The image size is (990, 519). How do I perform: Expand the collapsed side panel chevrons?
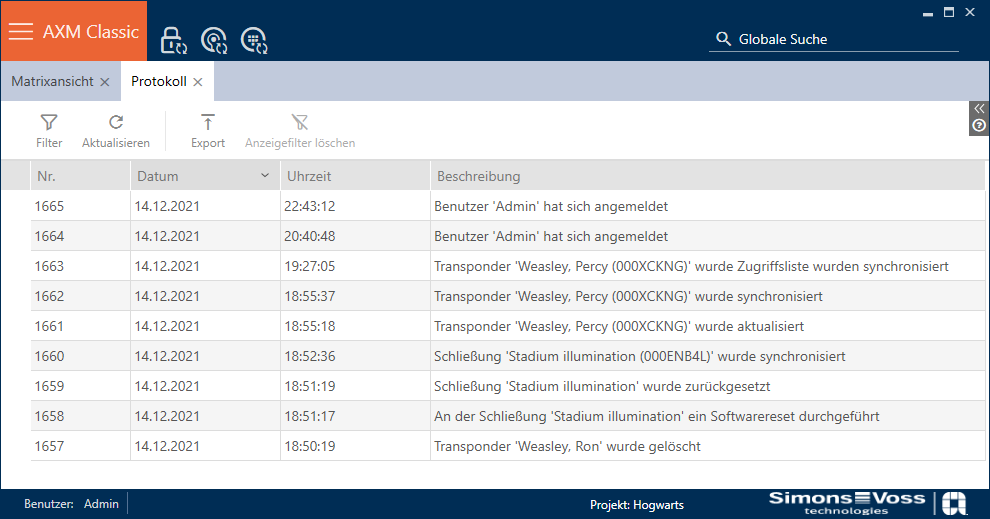click(x=979, y=109)
